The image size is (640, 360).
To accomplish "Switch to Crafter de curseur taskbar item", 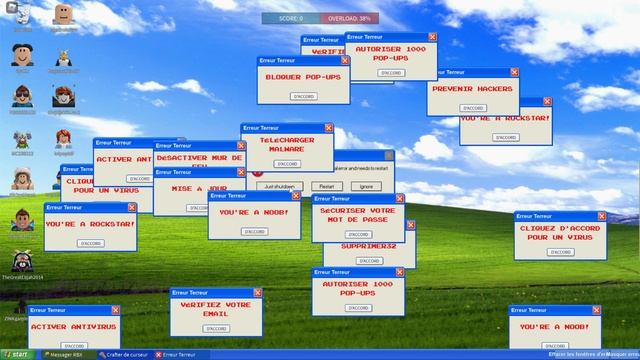I will (x=124, y=355).
